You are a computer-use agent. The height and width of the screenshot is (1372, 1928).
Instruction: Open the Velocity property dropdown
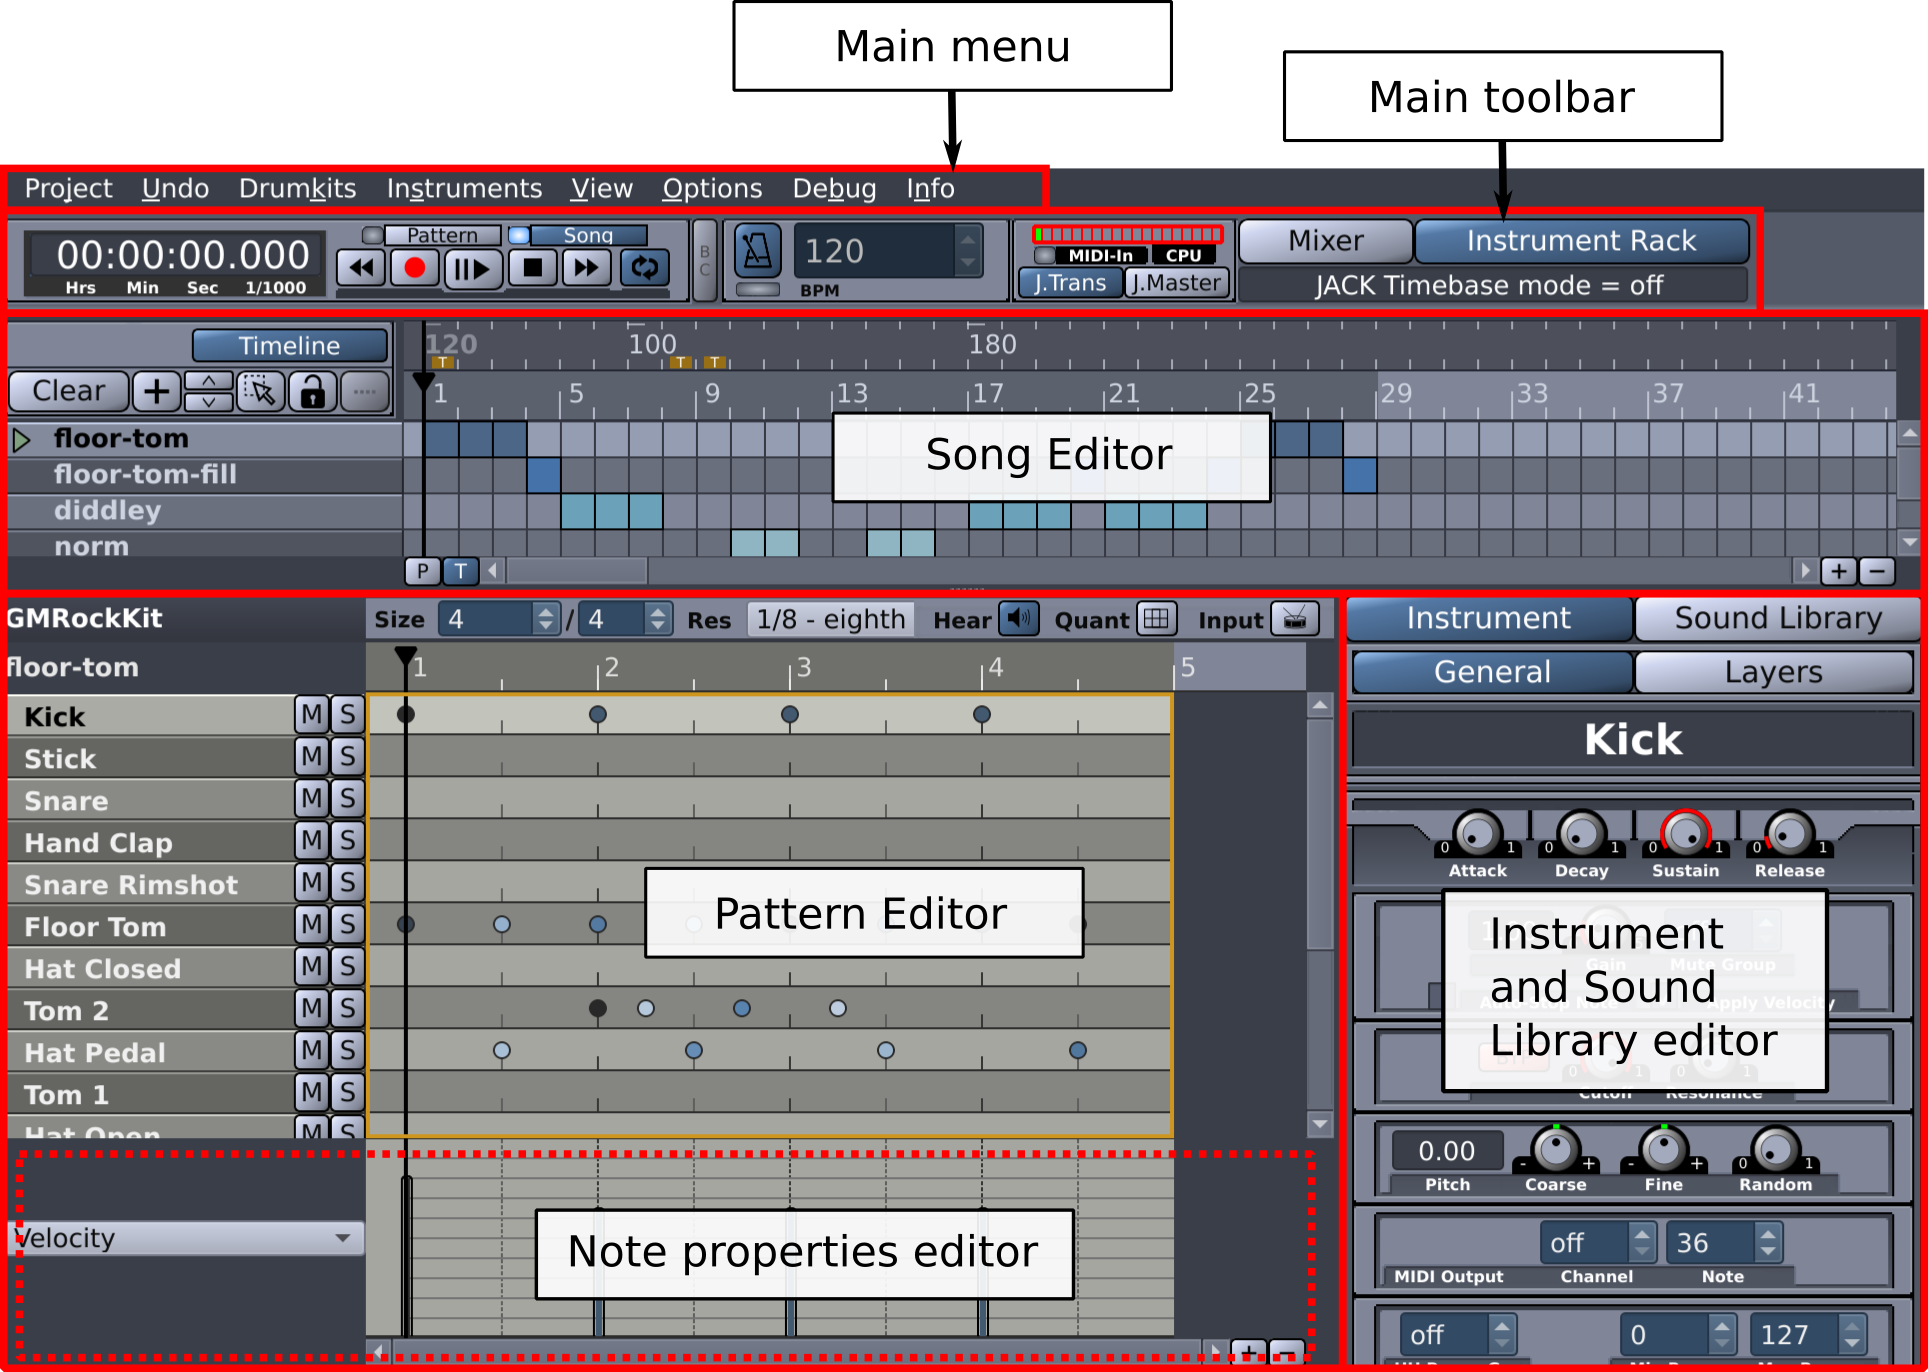tap(185, 1237)
